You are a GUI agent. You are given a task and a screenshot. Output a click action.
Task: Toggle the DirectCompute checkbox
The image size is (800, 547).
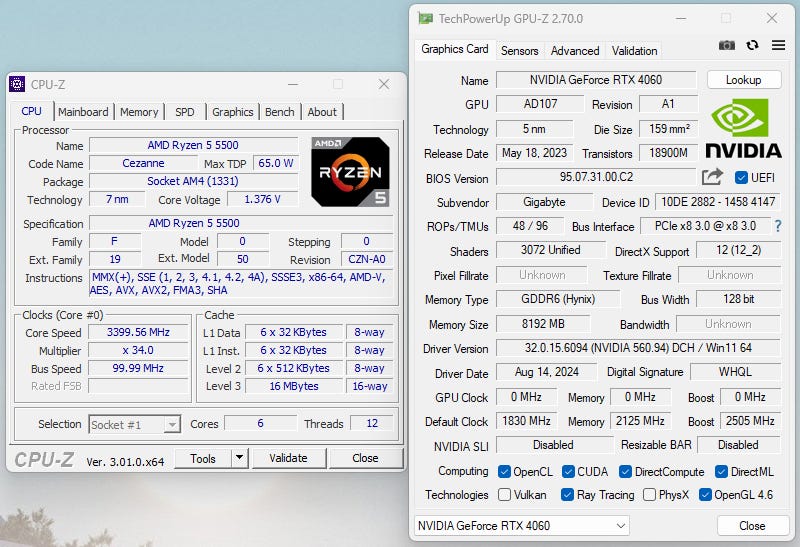point(625,471)
